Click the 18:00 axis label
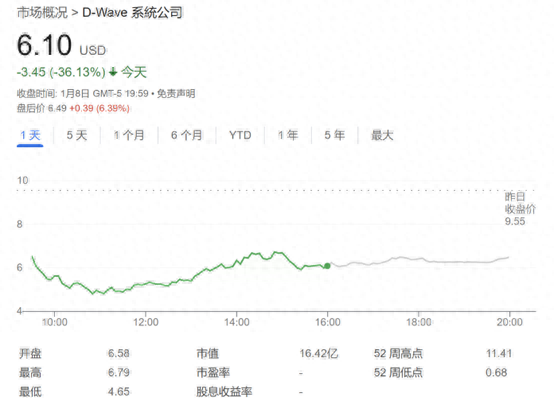 pos(419,322)
